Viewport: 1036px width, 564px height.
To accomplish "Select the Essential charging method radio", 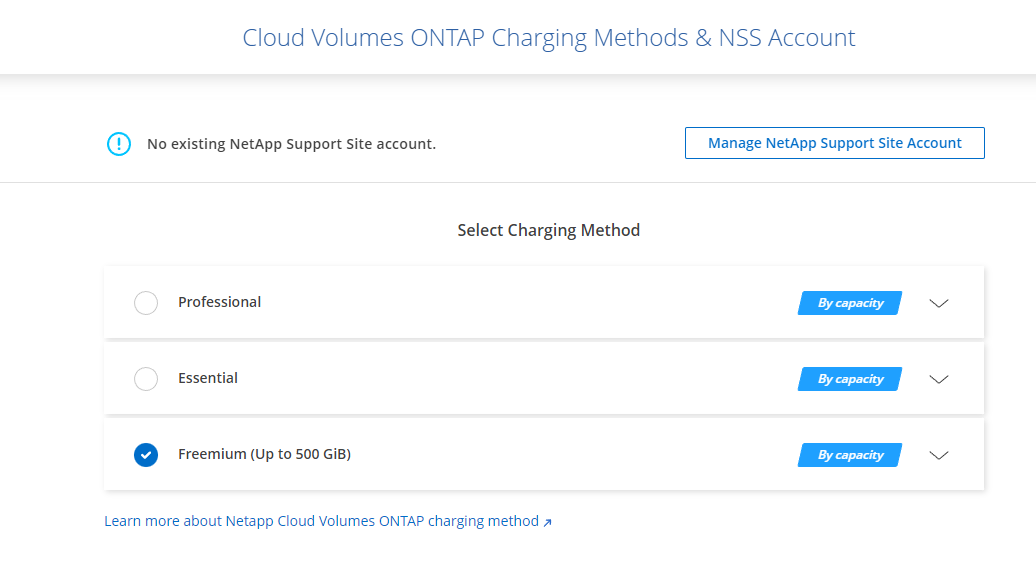I will pos(146,378).
